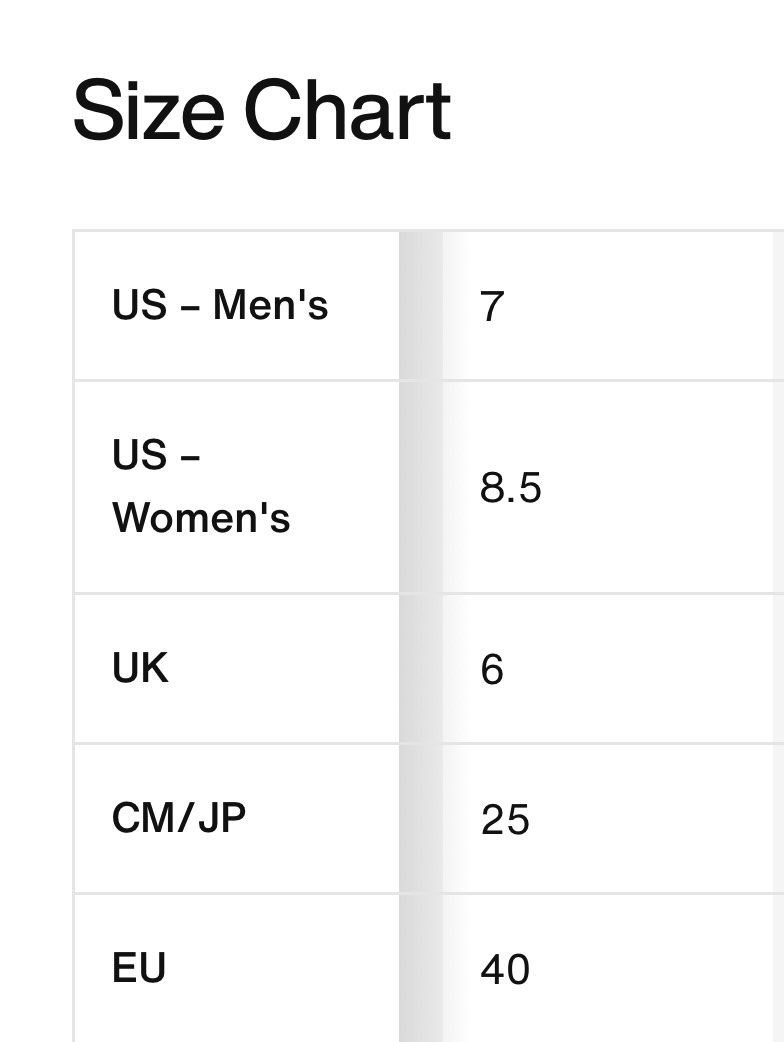Select the CM/JP value 25 cell
The width and height of the screenshot is (784, 1042).
point(607,819)
